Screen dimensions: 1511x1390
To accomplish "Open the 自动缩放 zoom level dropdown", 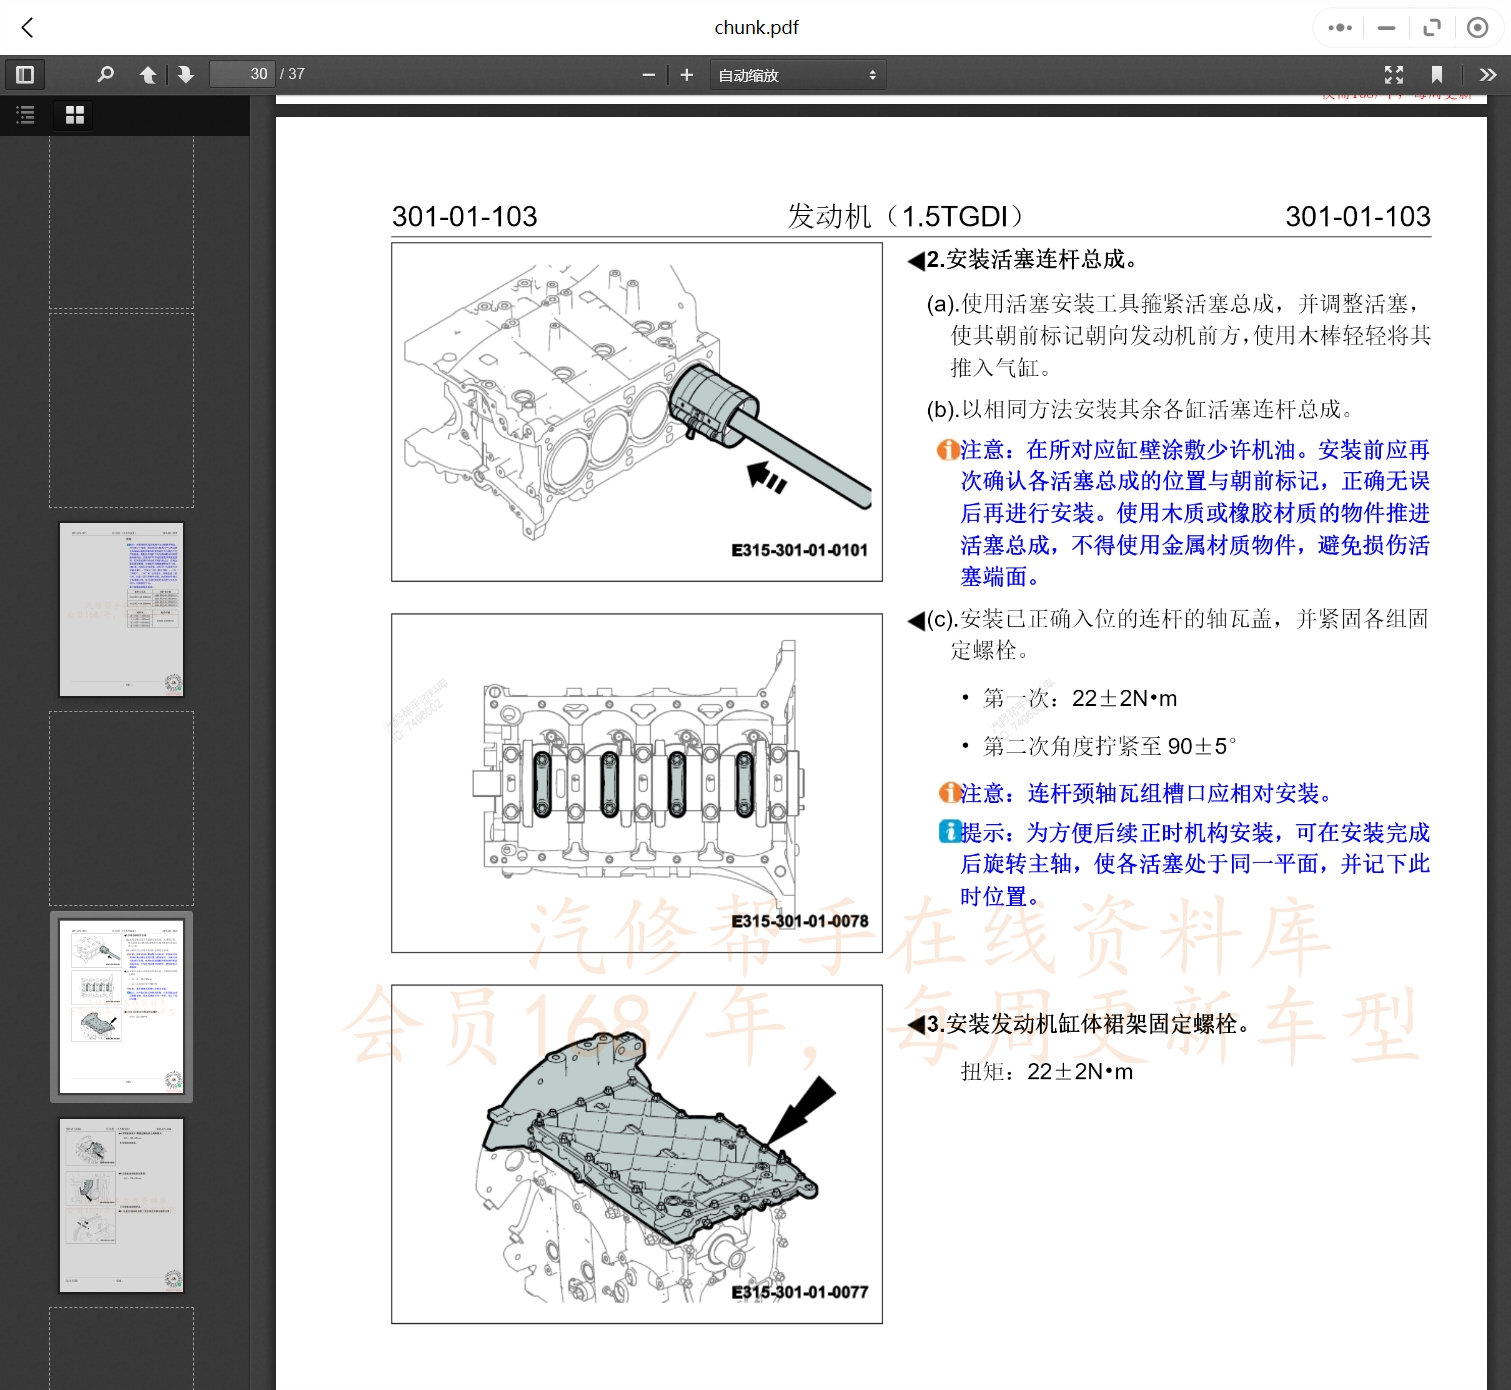I will [x=797, y=74].
